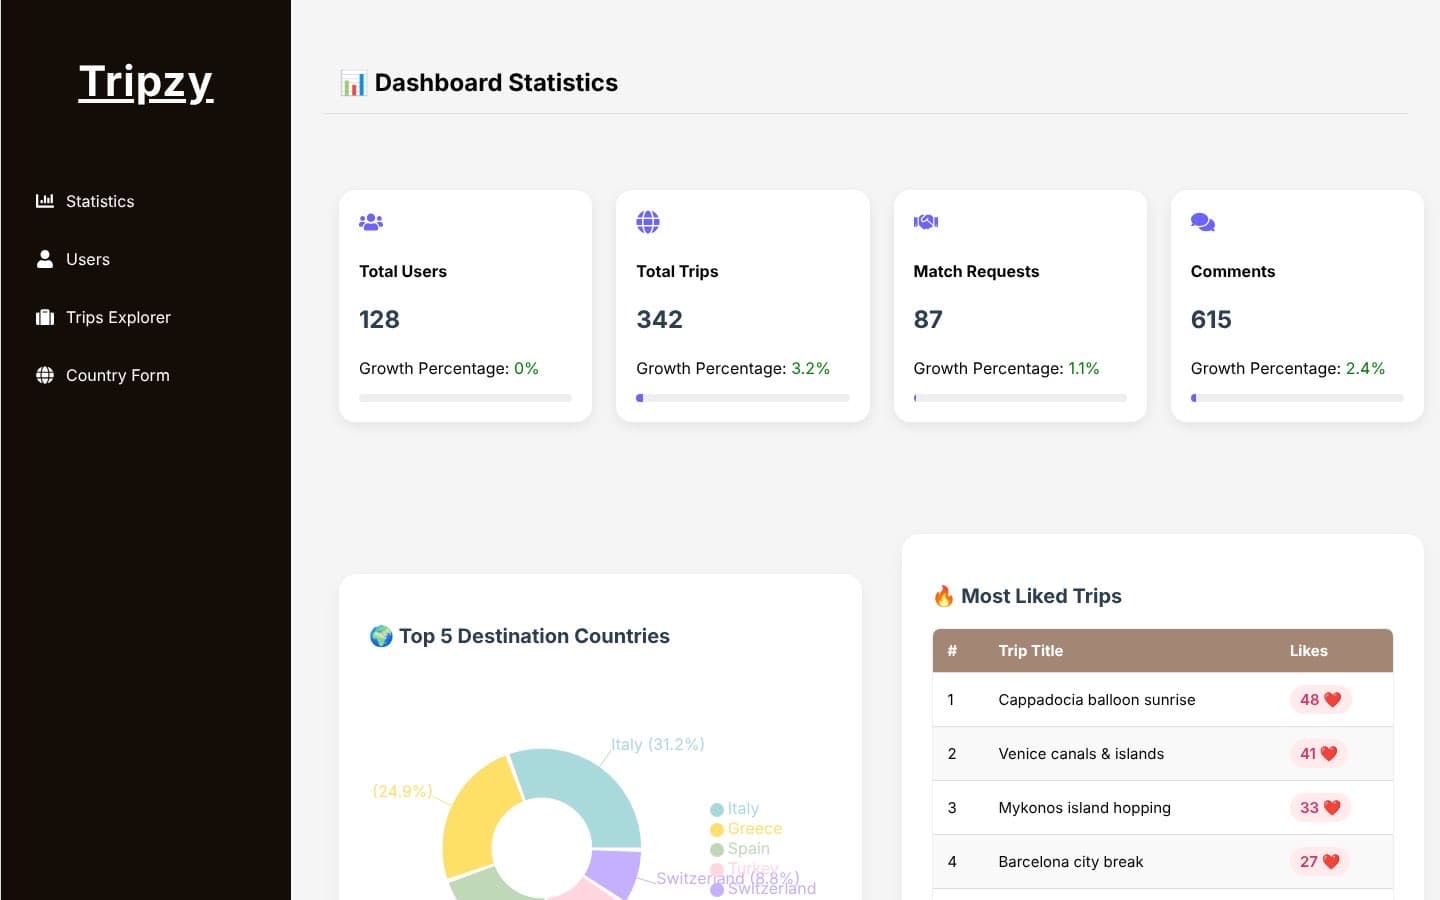Click the Match Requests growth progress bar
The width and height of the screenshot is (1440, 900).
pyautogui.click(x=1020, y=398)
